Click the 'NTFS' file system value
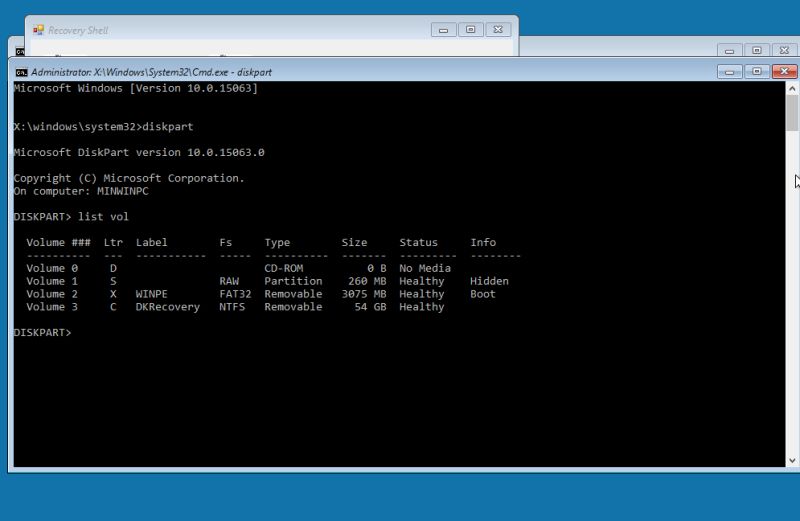 232,307
